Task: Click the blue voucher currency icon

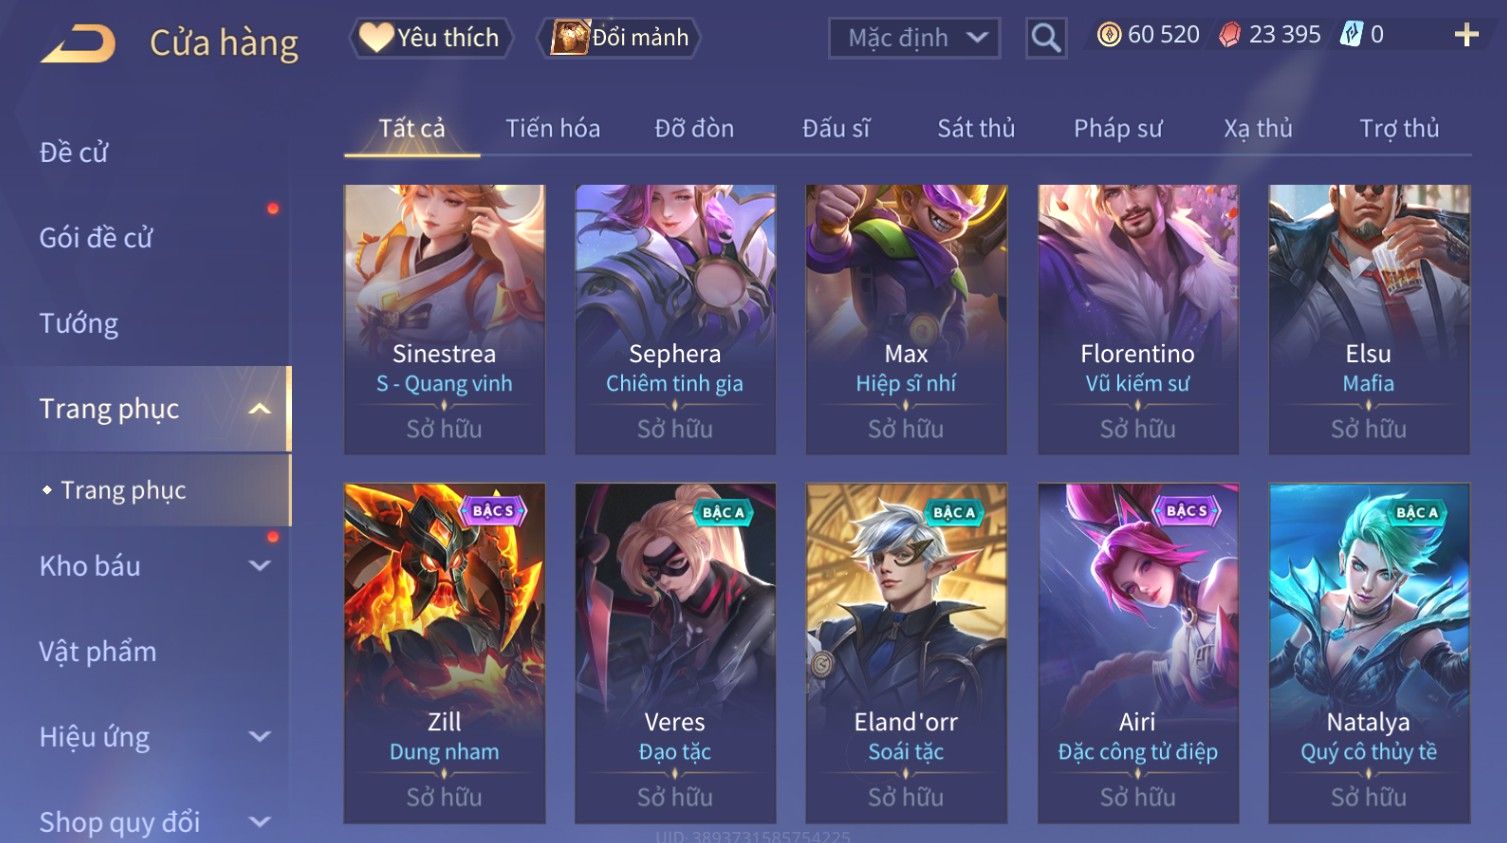Action: tap(1351, 35)
